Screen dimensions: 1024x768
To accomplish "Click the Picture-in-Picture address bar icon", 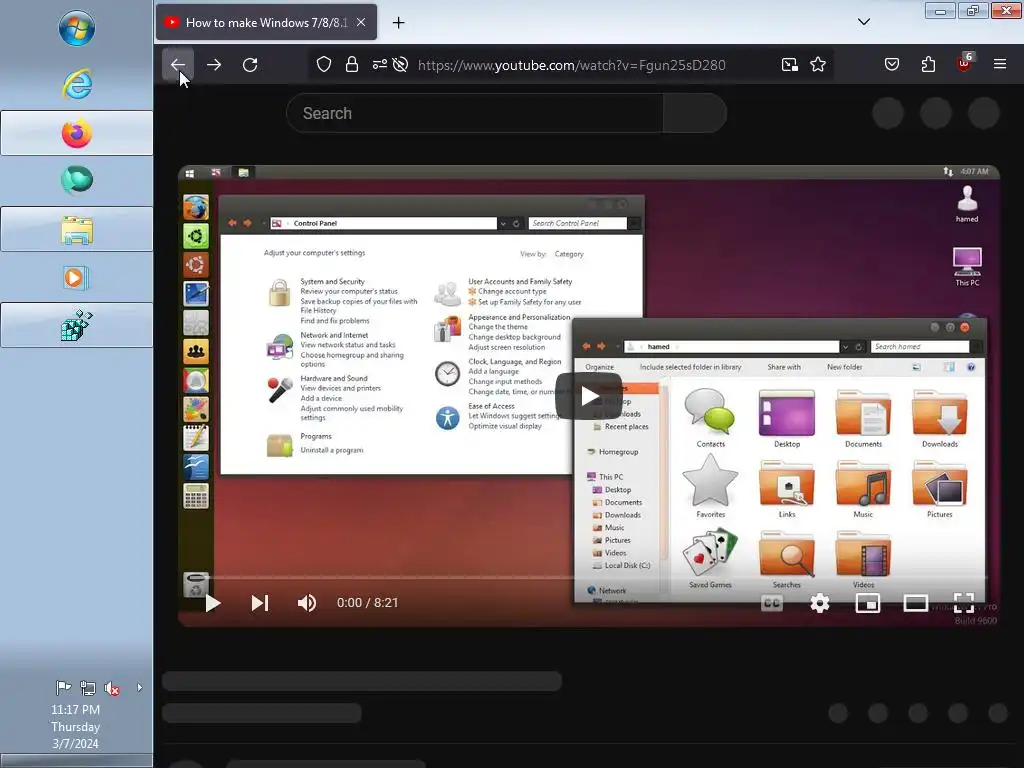I will pos(790,64).
